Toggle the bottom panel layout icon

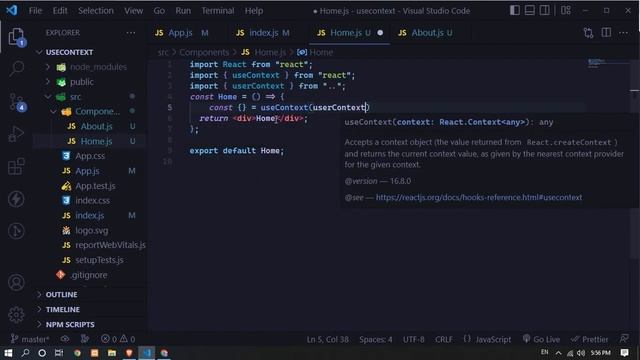coord(530,11)
